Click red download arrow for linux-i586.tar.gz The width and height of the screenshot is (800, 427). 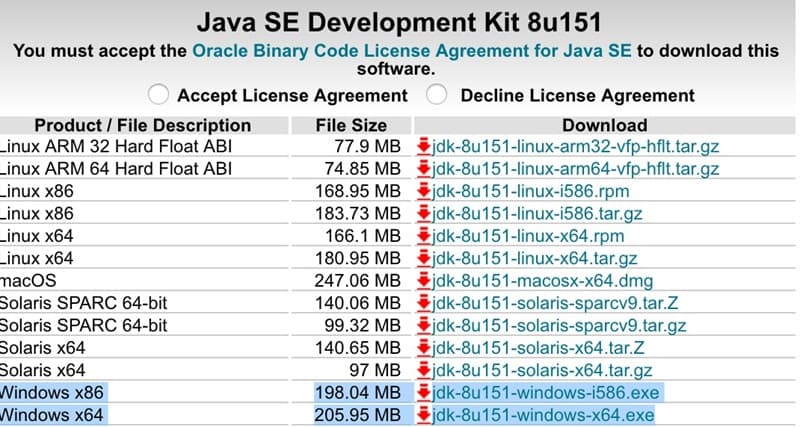pyautogui.click(x=423, y=214)
